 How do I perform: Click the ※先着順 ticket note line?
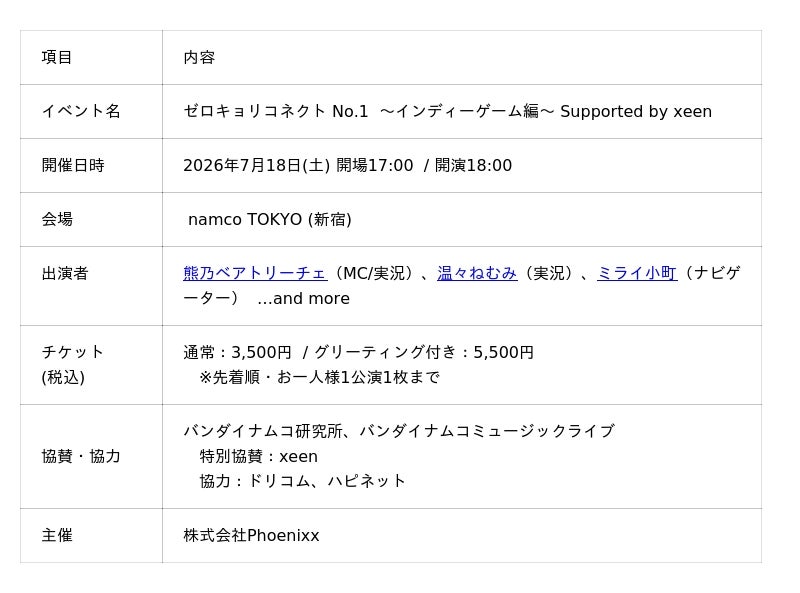[319, 378]
